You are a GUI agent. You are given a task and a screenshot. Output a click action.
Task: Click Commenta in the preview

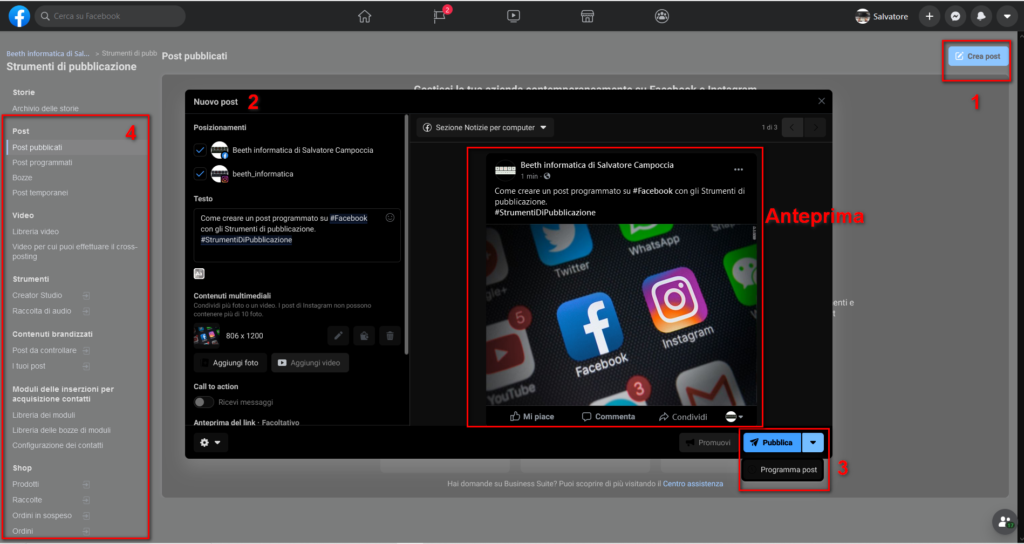click(608, 417)
